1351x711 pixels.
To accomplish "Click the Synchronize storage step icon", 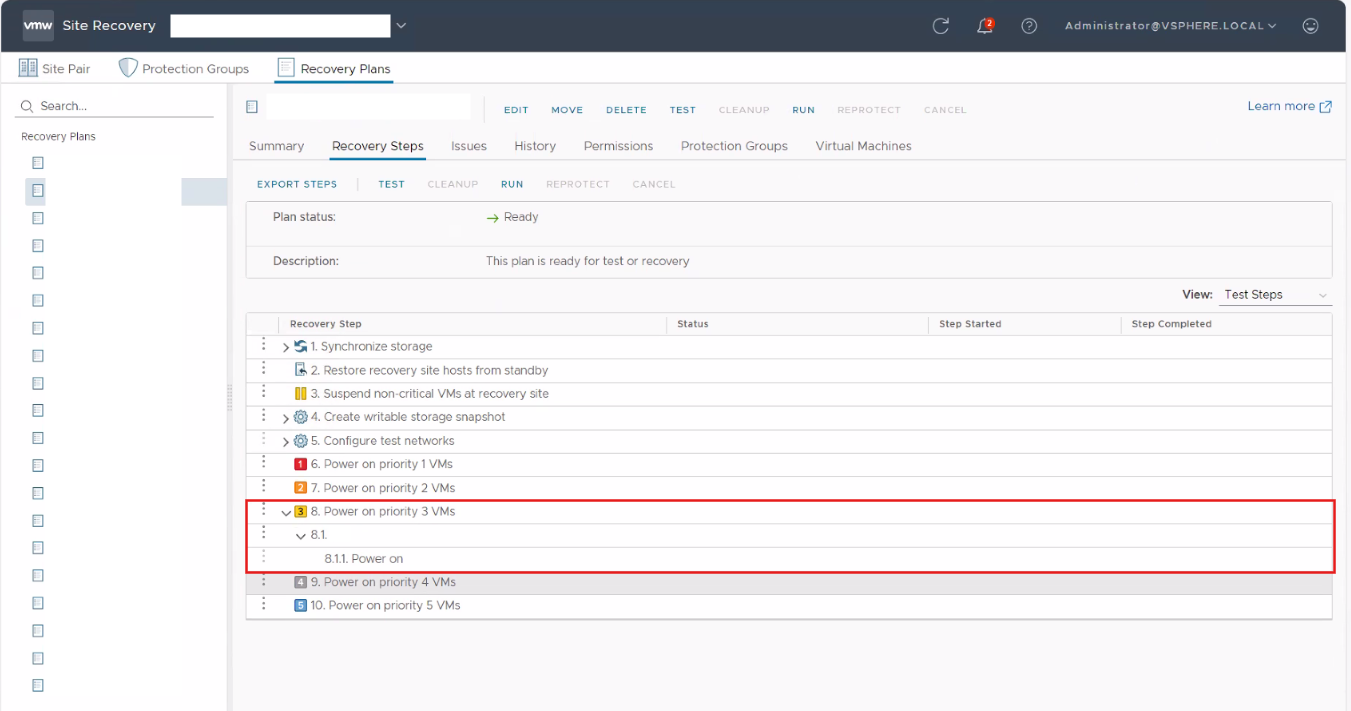I will (x=300, y=347).
